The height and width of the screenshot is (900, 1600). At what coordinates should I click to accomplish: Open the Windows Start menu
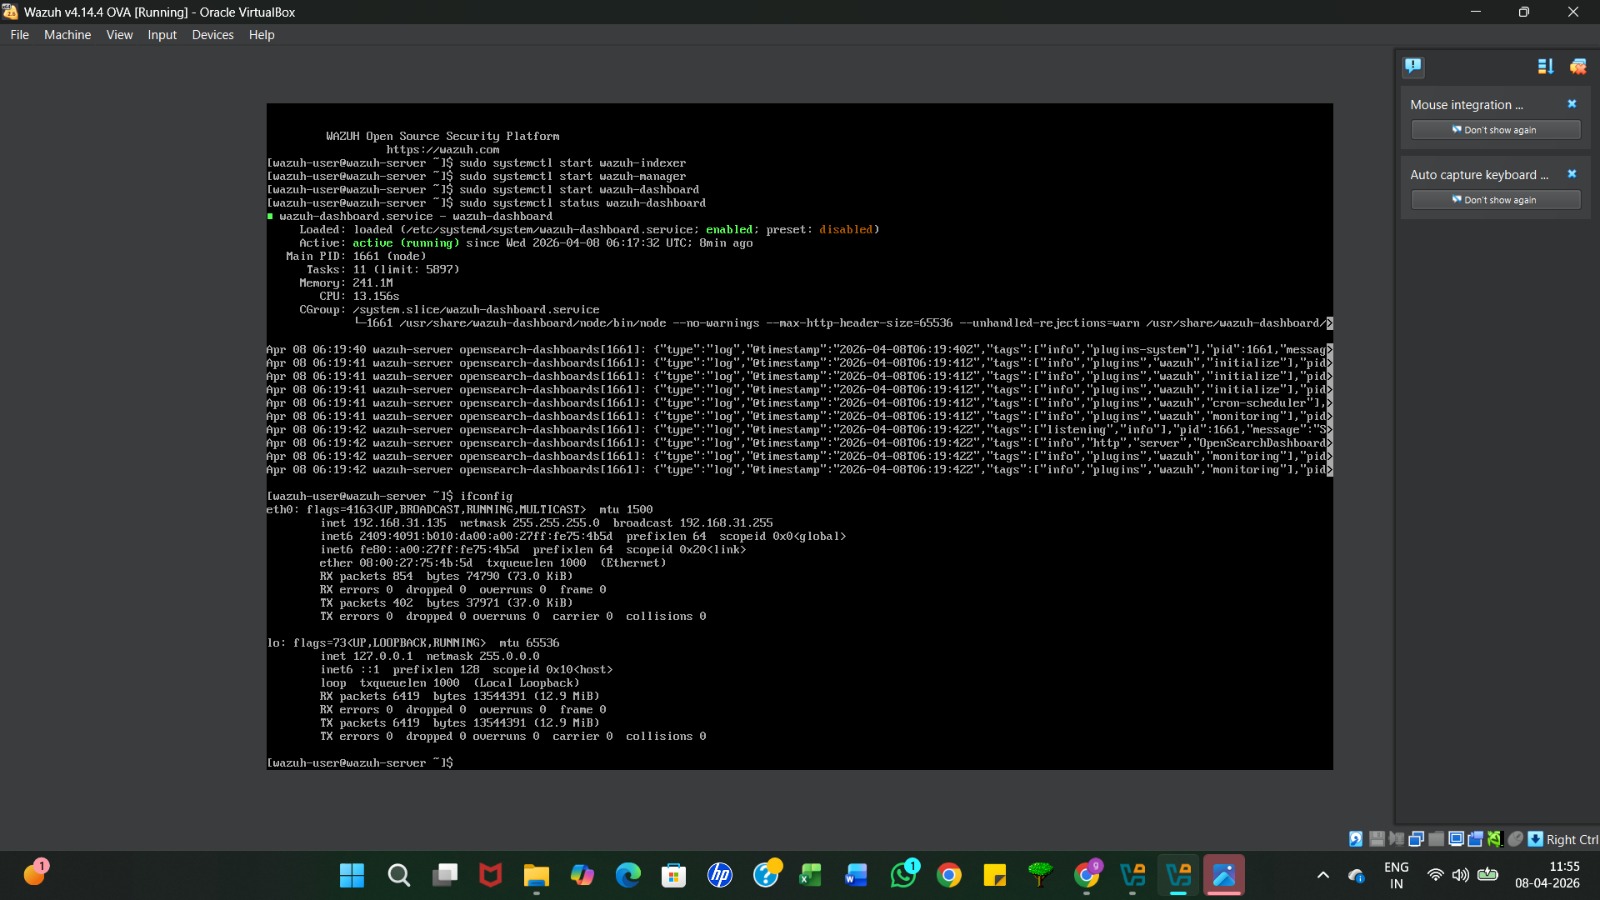click(352, 876)
